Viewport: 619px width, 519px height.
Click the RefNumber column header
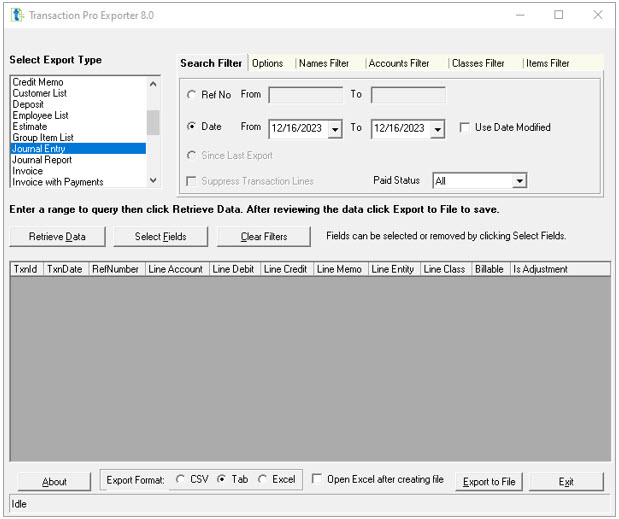pyautogui.click(x=117, y=269)
